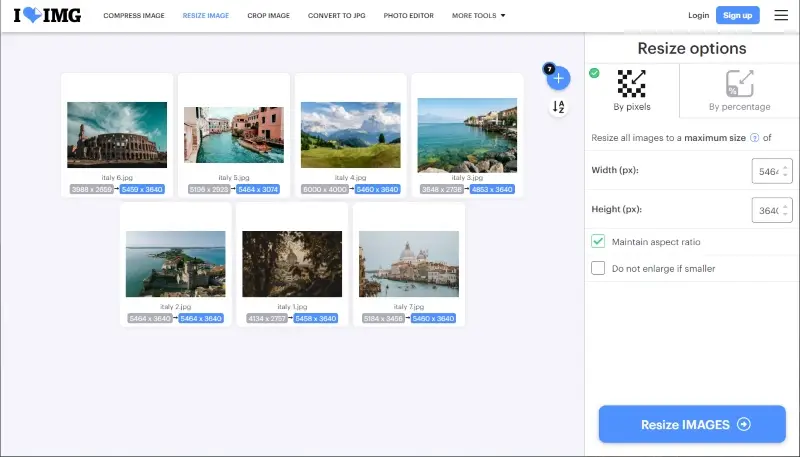
Task: Click arrow icon on Resize IMAGES button
Action: coord(744,424)
